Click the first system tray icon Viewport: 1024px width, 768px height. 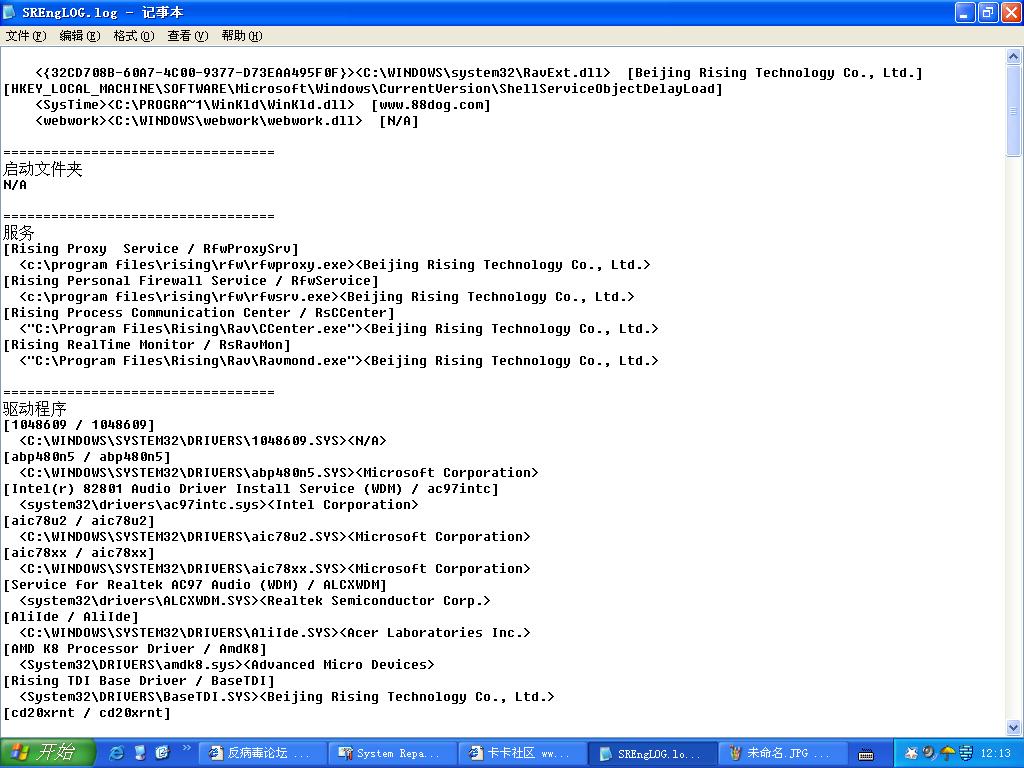pyautogui.click(x=911, y=753)
